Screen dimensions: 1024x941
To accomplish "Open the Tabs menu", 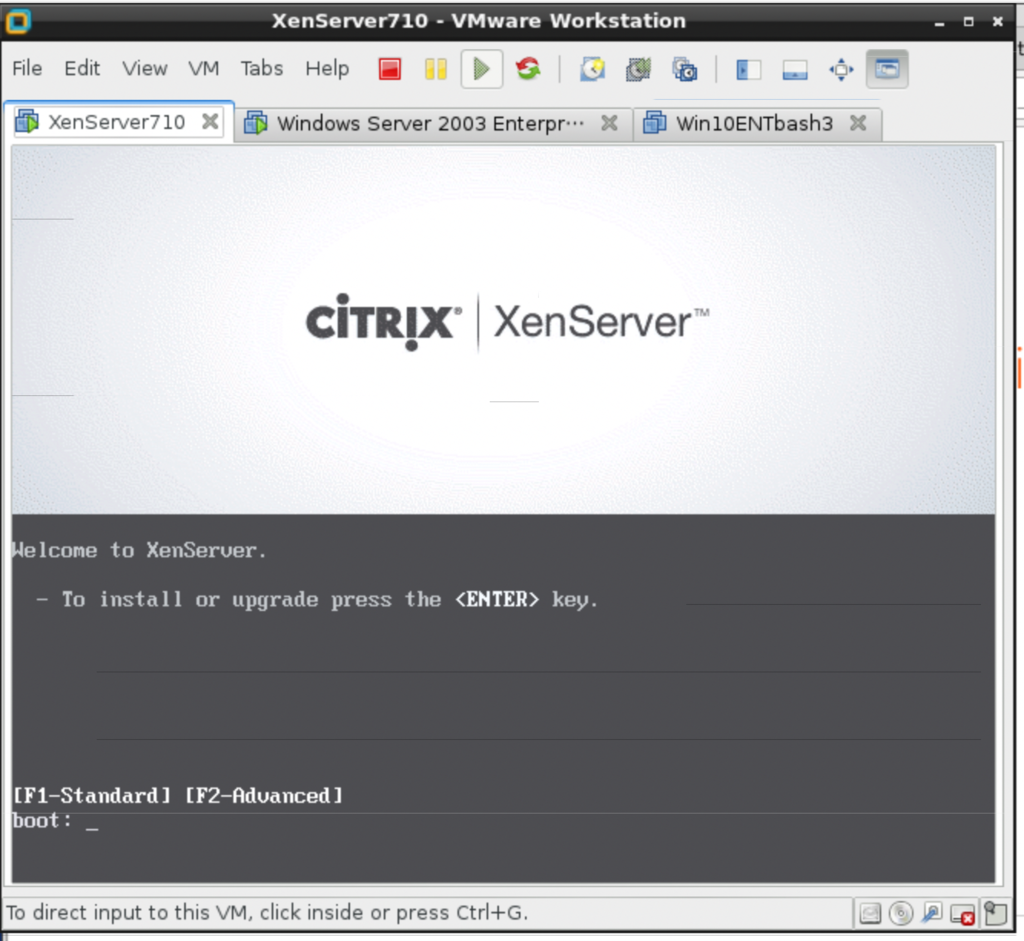I will (x=261, y=68).
